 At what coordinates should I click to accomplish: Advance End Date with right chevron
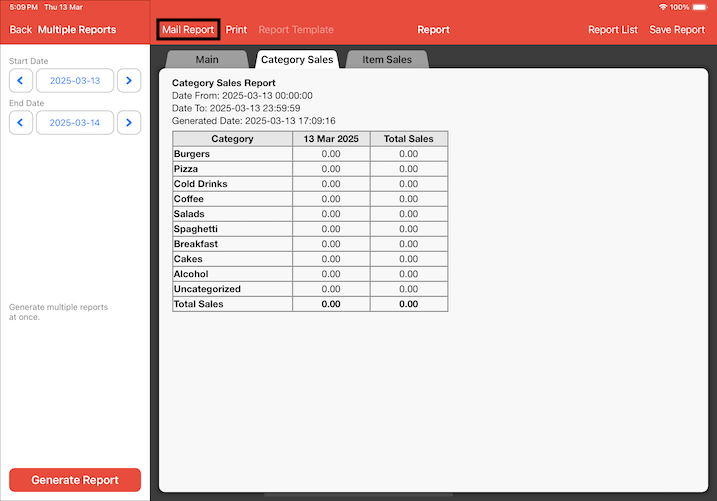coord(129,123)
